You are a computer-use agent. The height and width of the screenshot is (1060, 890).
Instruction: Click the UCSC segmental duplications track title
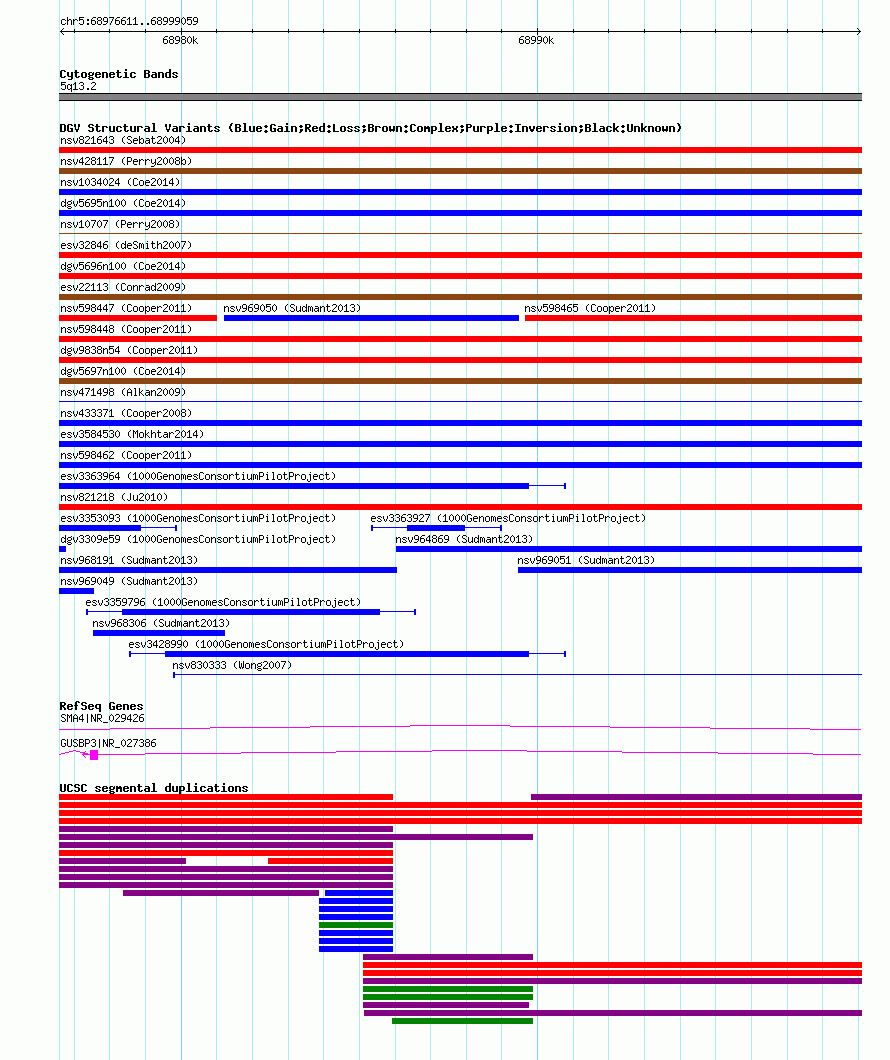point(154,788)
